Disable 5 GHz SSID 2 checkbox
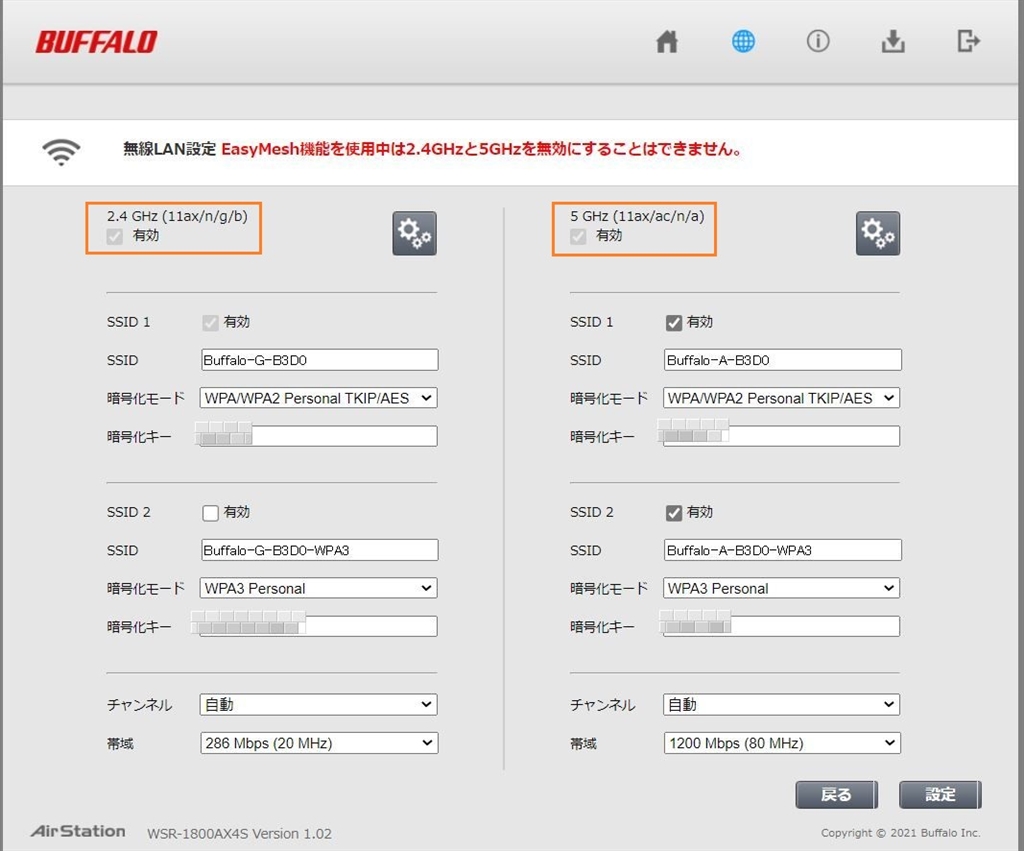 [x=673, y=513]
